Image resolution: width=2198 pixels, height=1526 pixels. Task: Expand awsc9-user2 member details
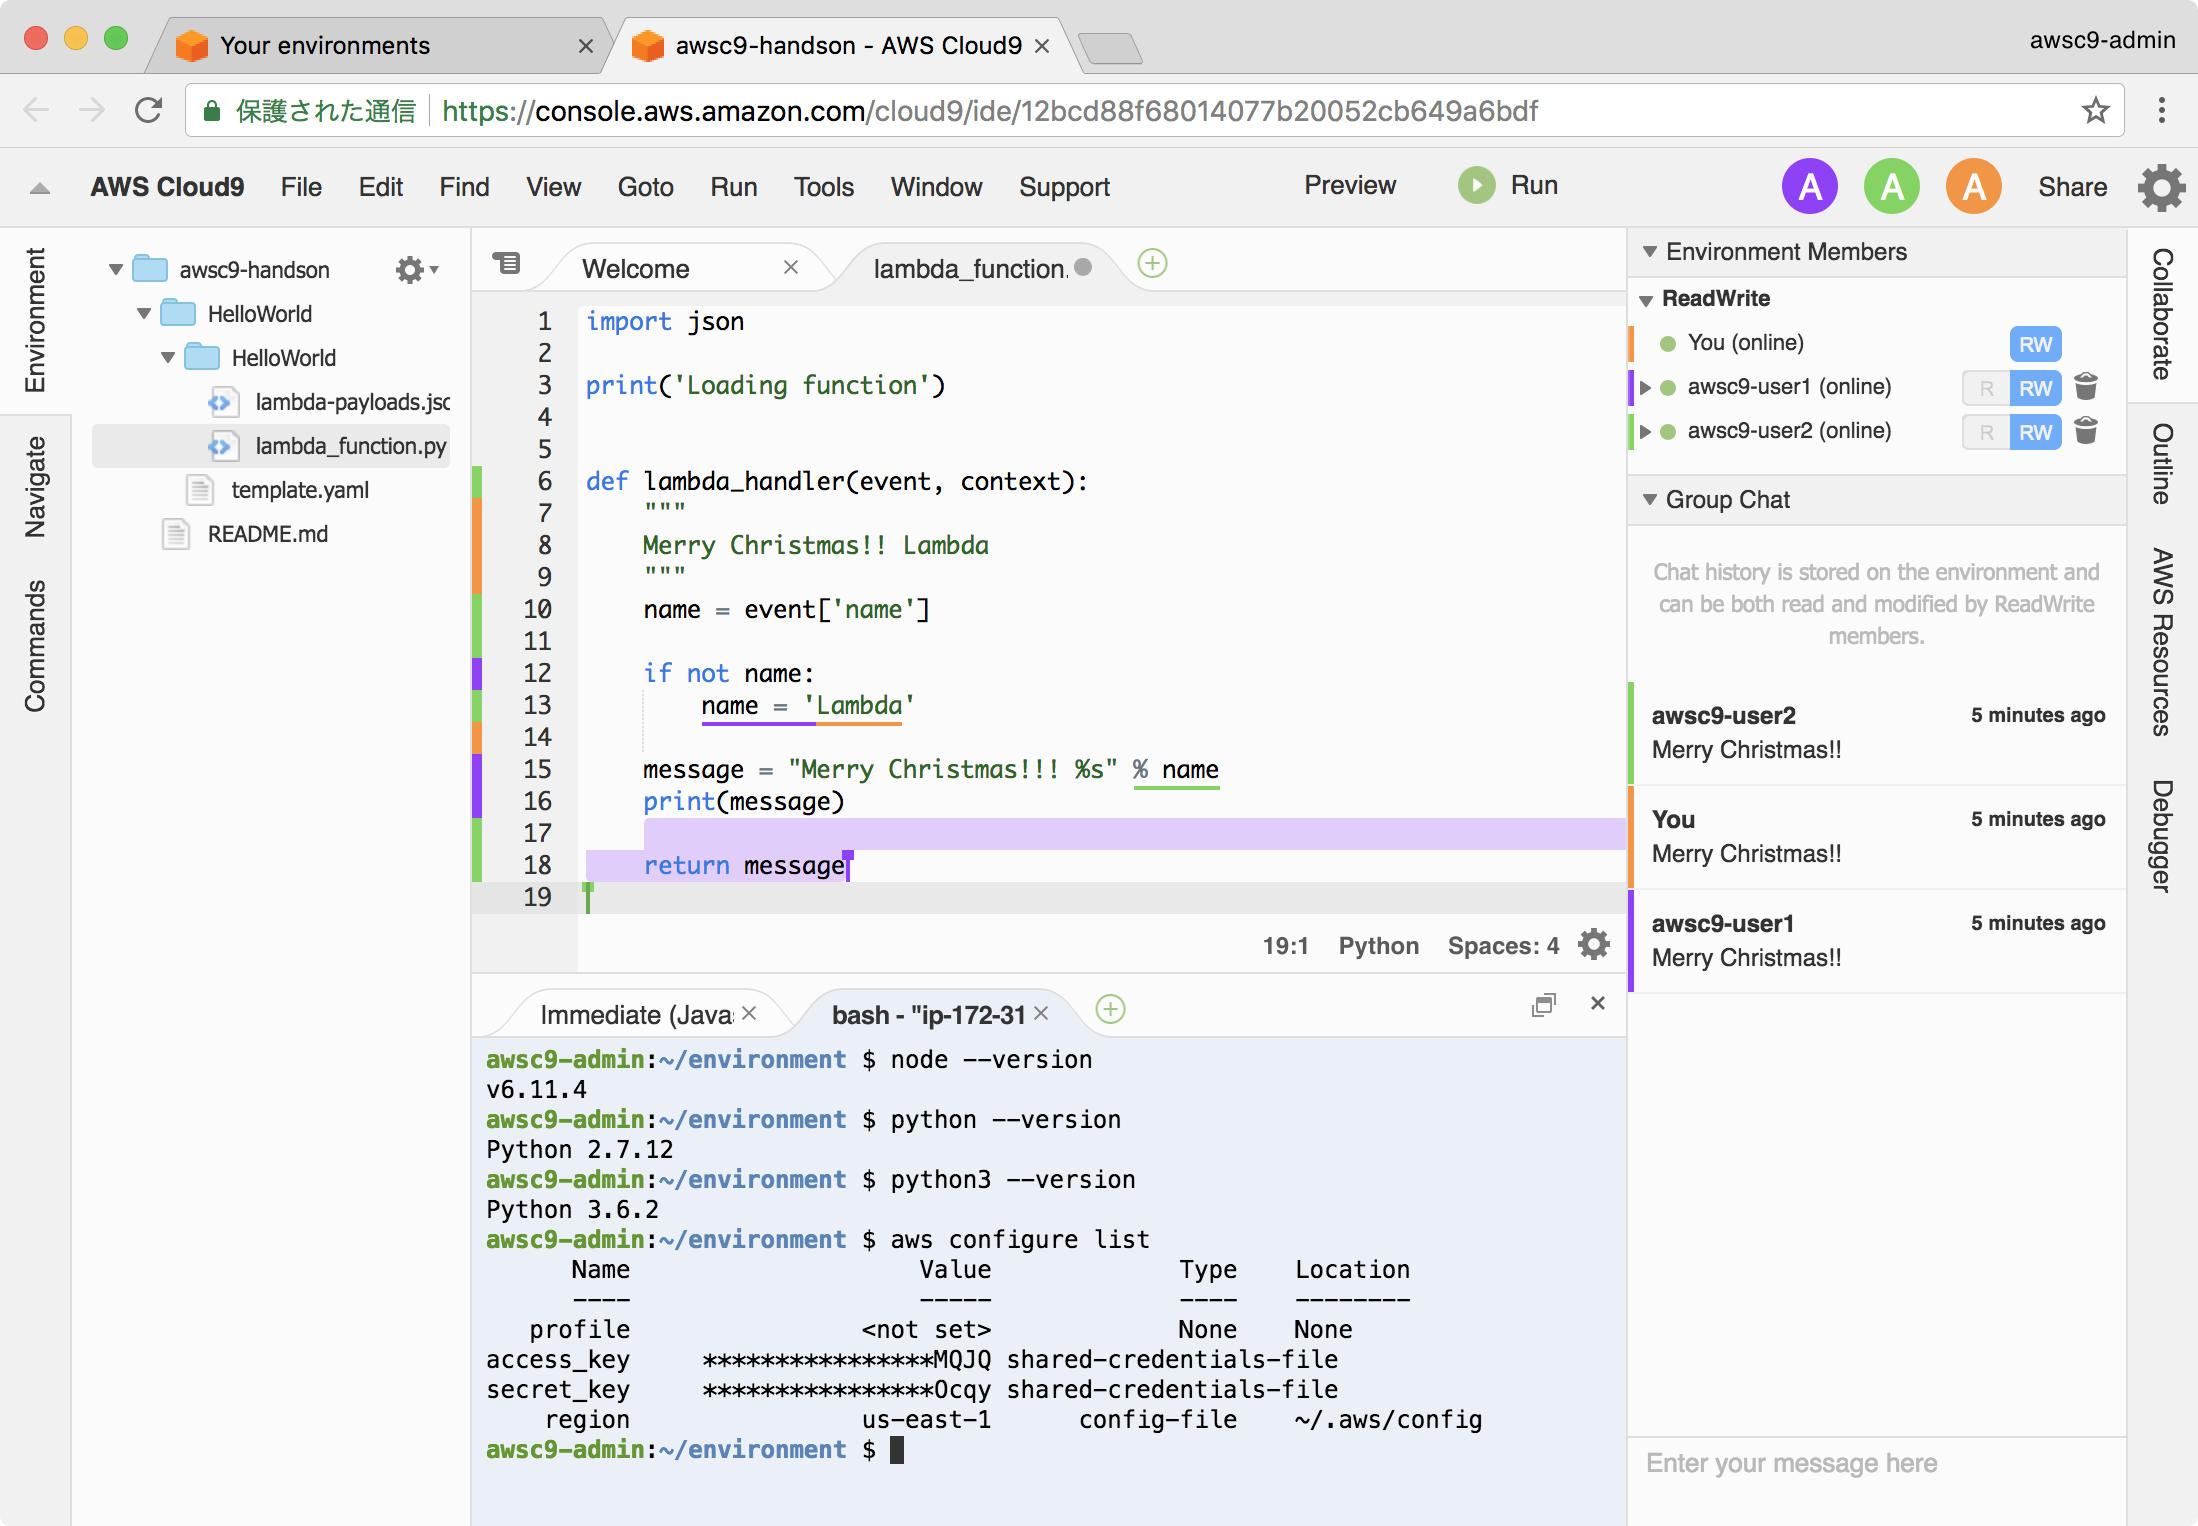click(x=1645, y=431)
